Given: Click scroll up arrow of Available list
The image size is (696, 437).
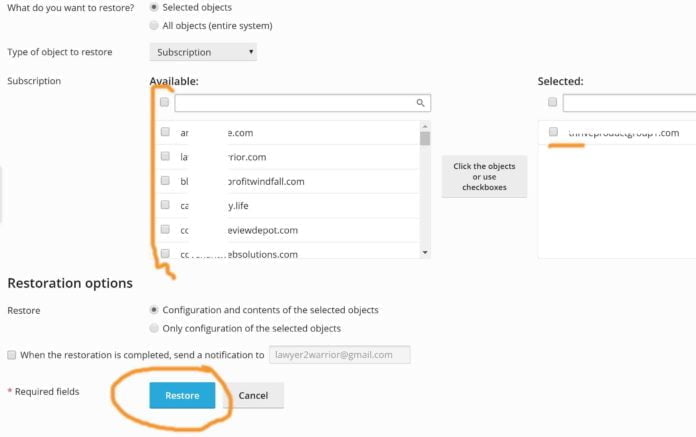Looking at the screenshot, I should click(425, 126).
